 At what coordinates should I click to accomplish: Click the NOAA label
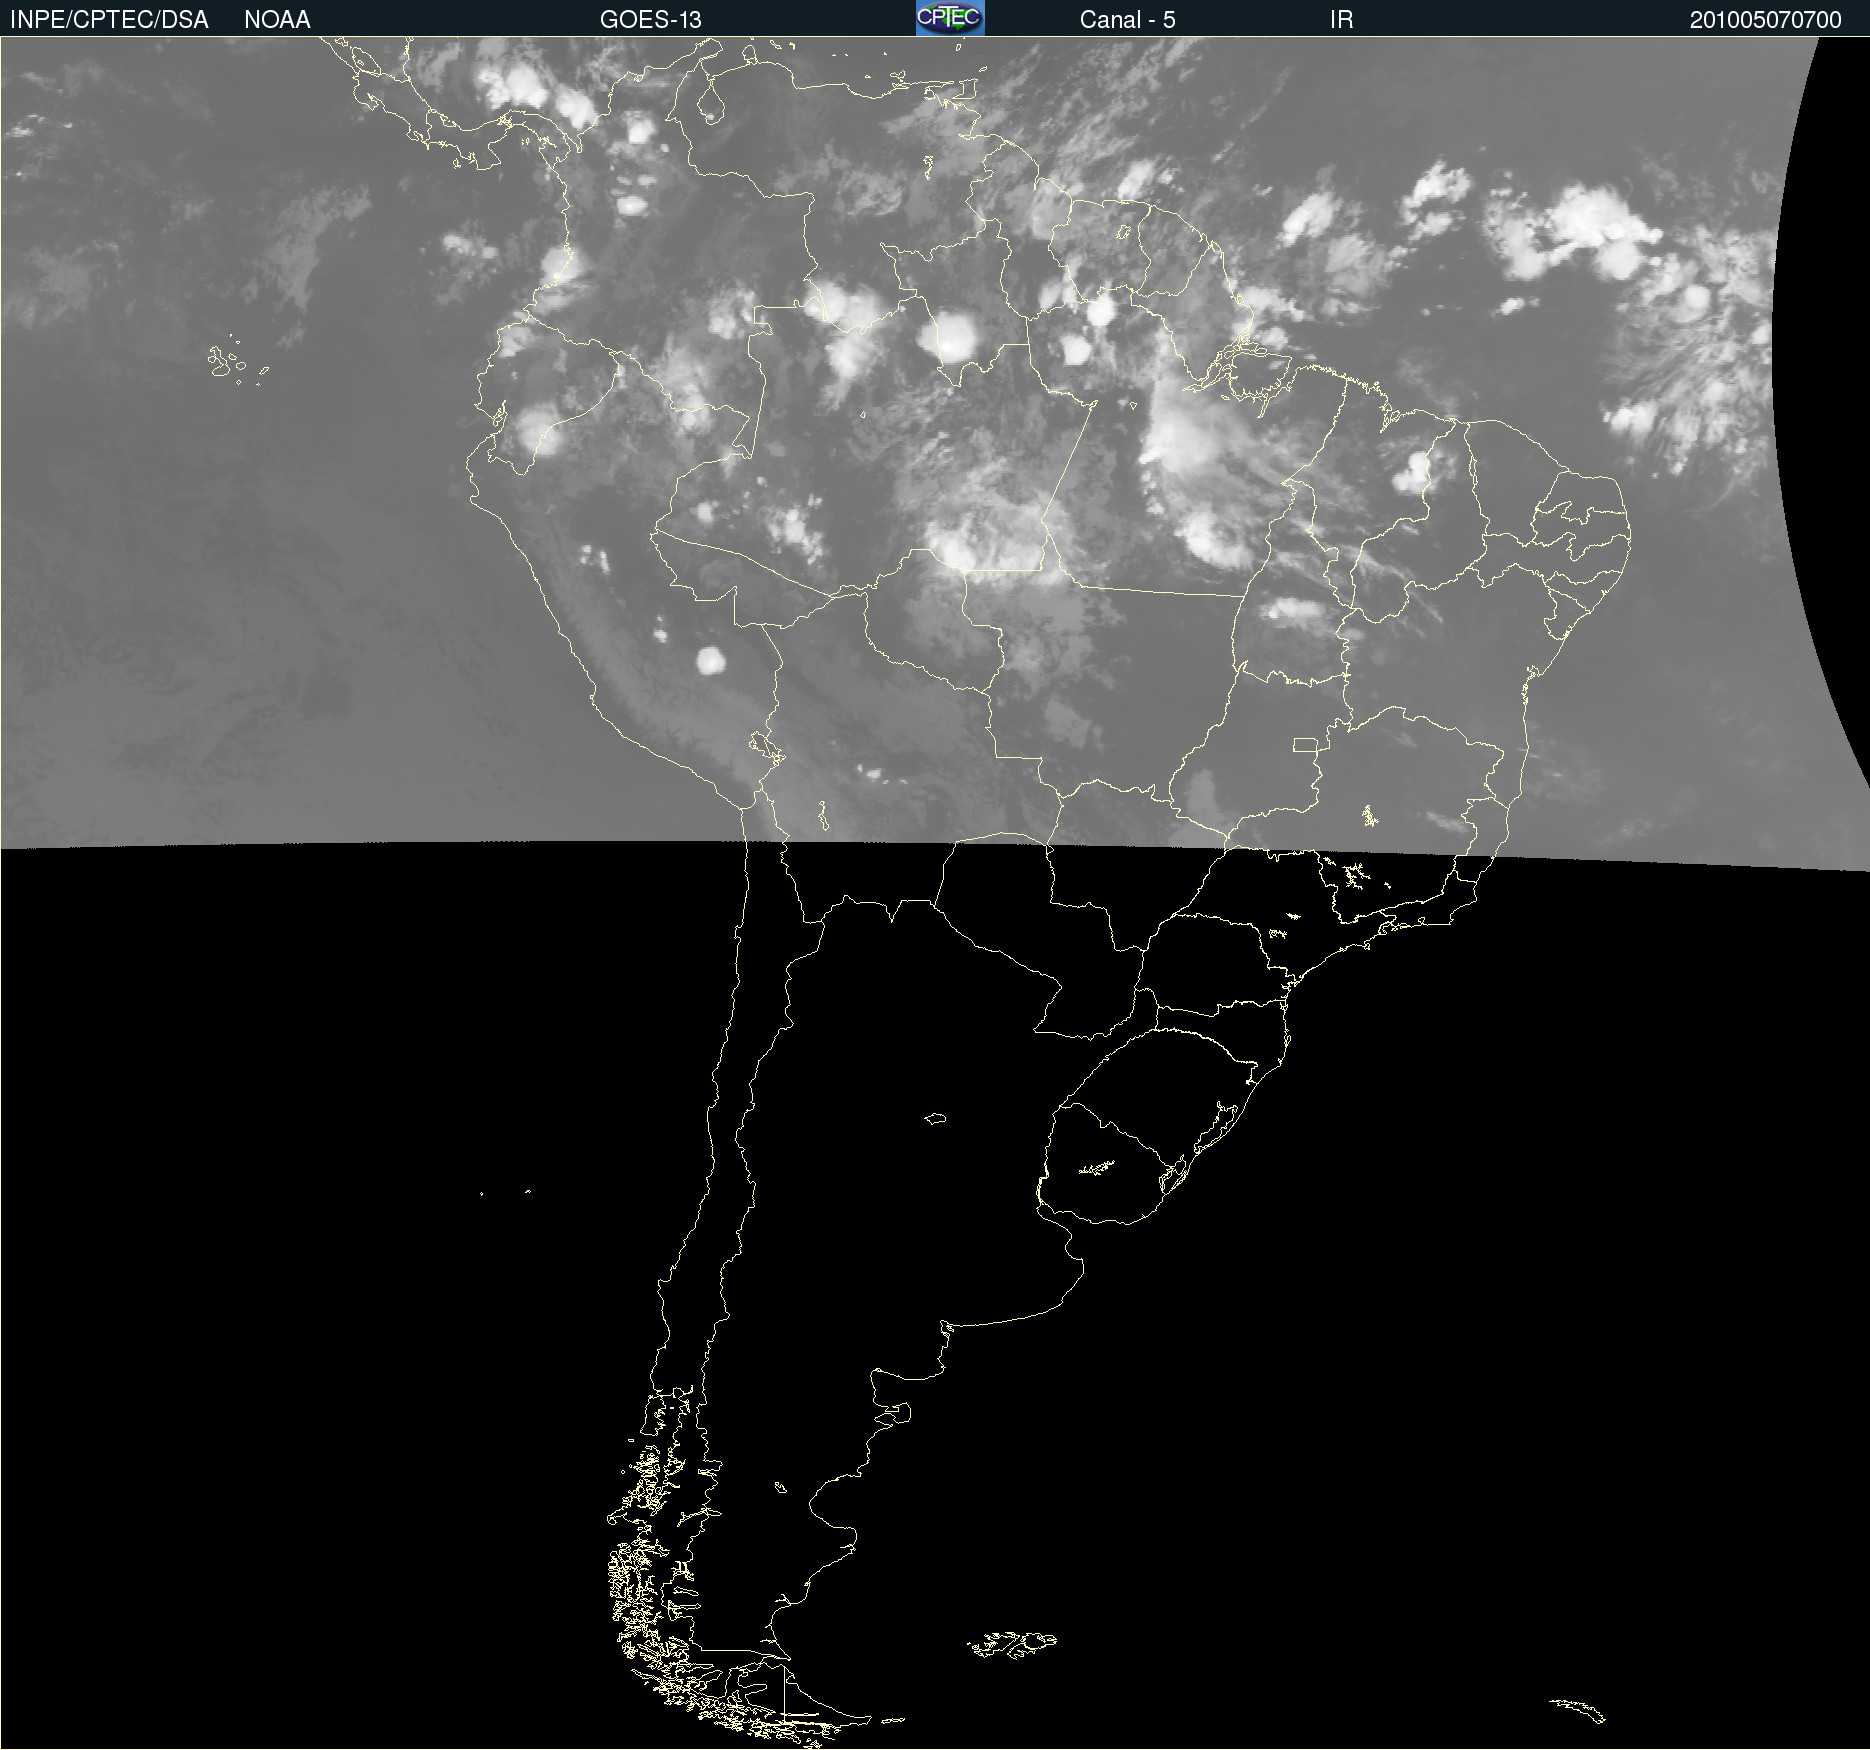point(277,20)
